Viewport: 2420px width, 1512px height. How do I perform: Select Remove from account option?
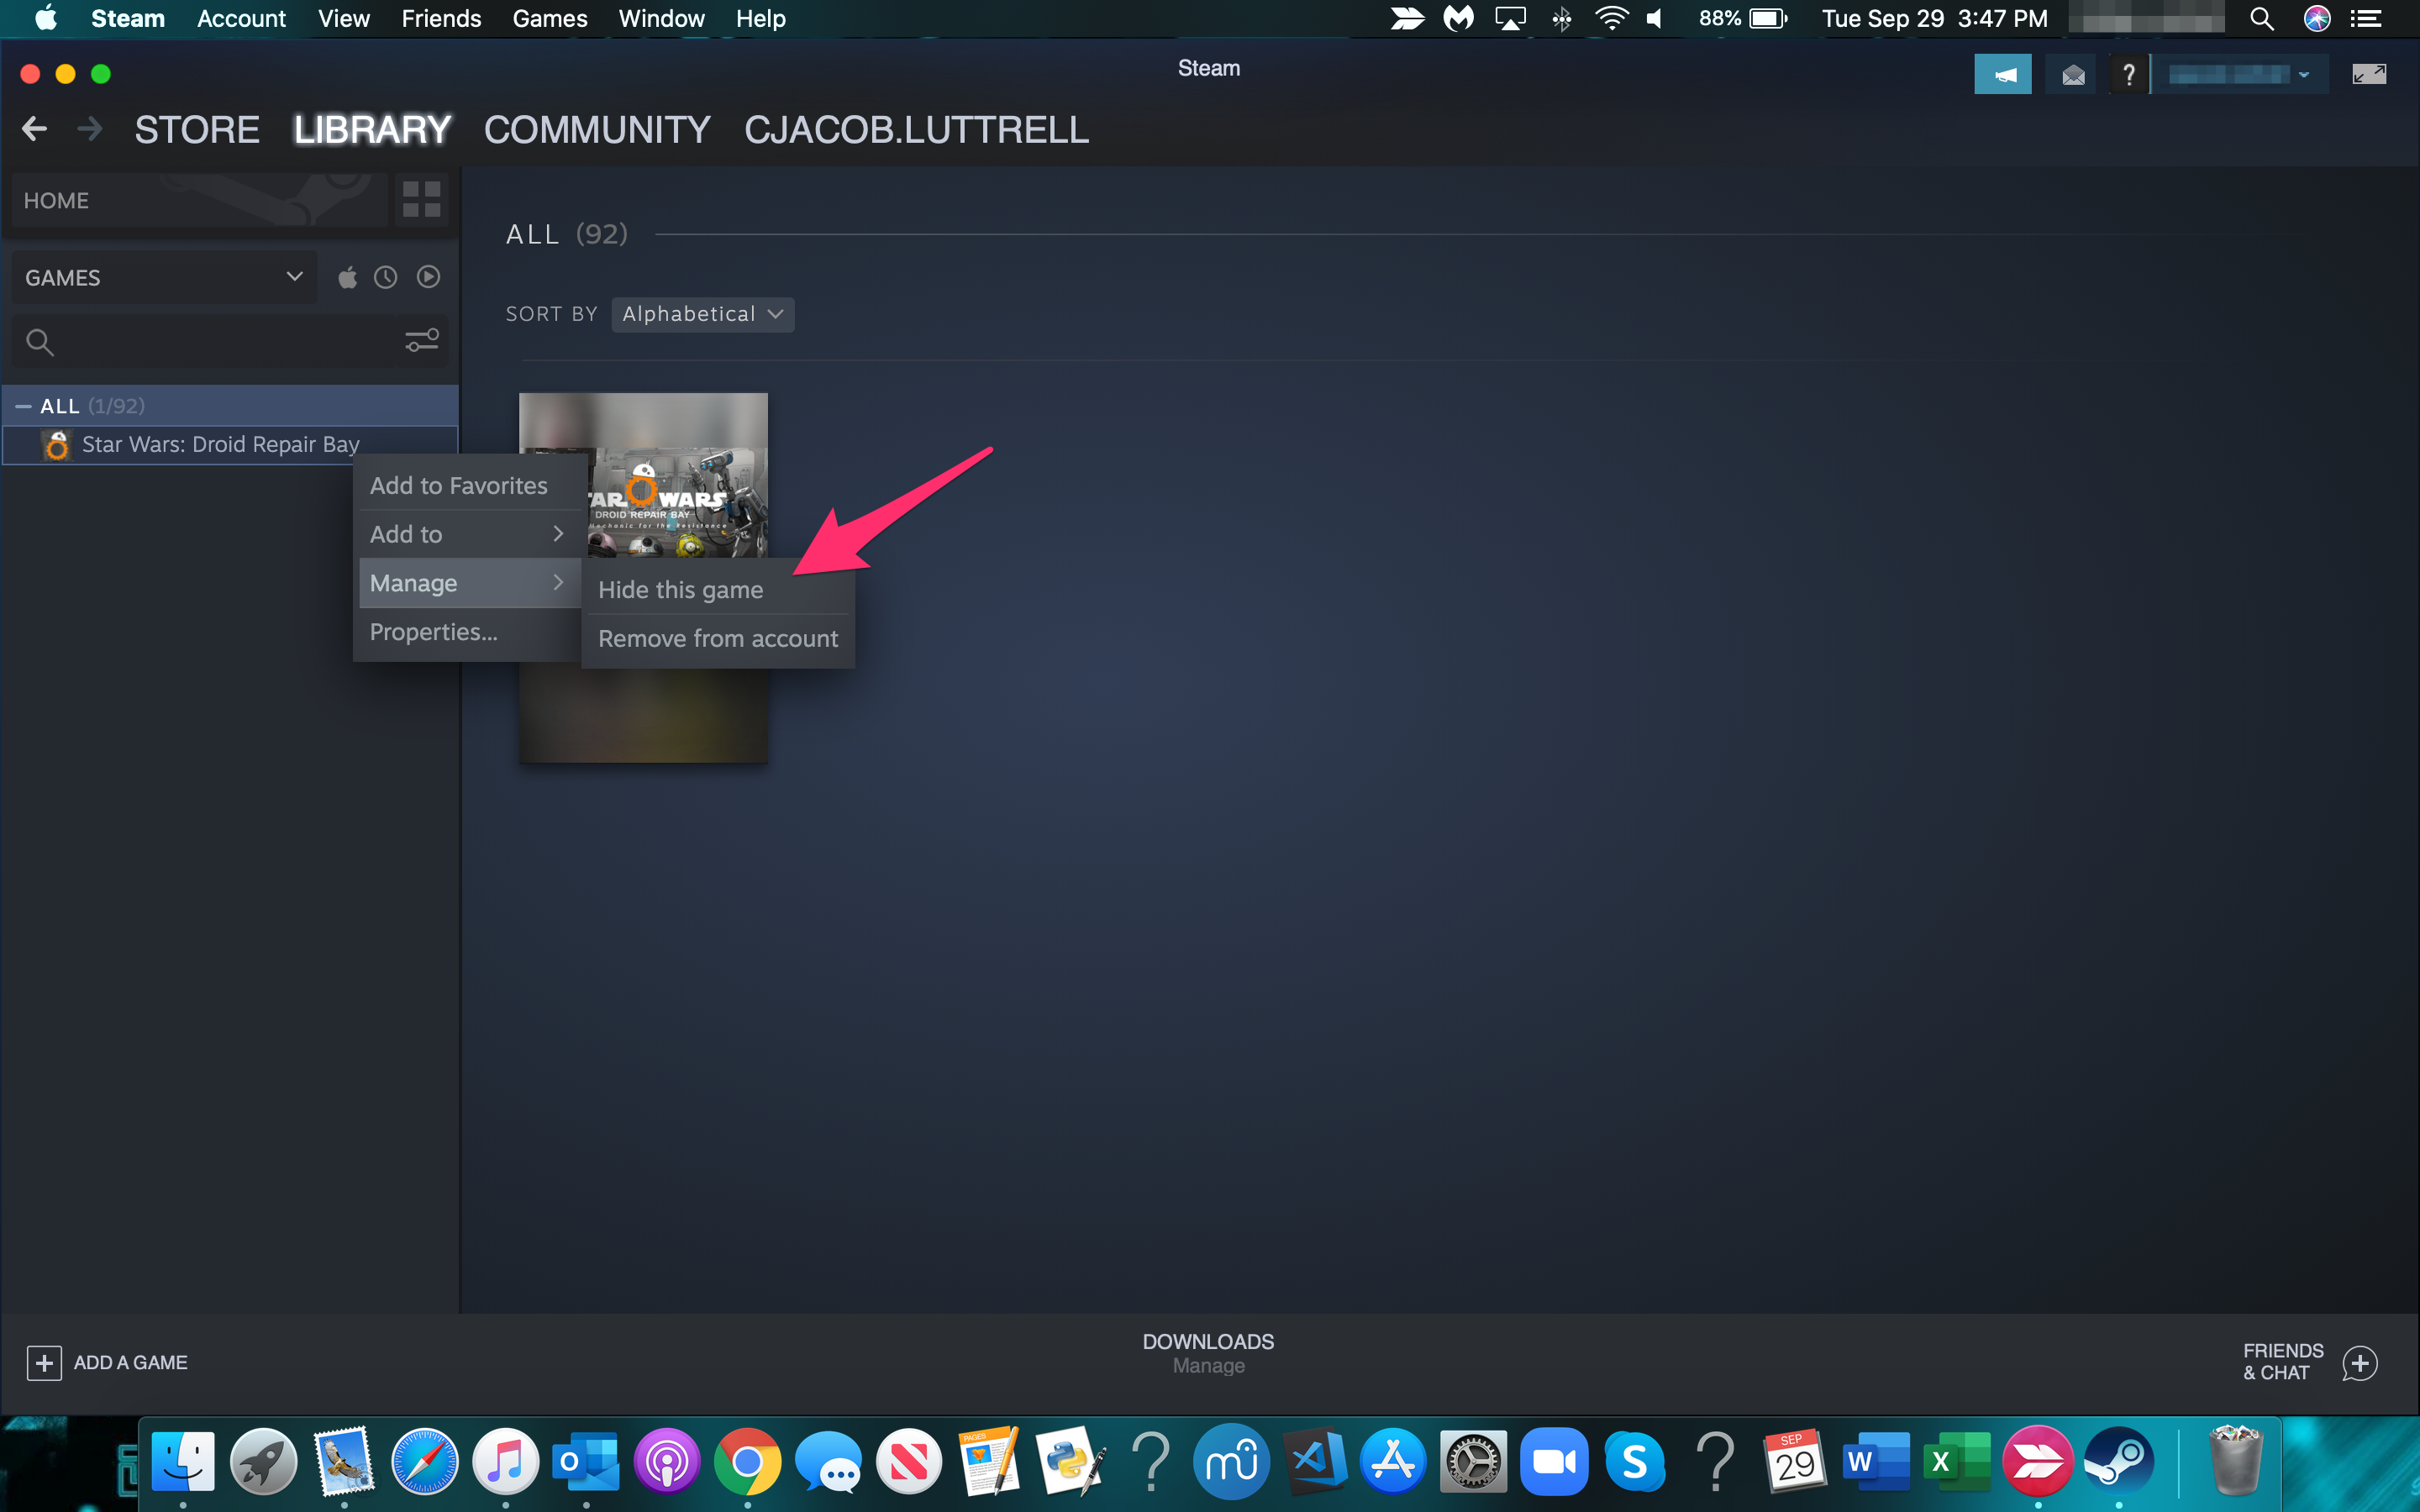(x=716, y=636)
